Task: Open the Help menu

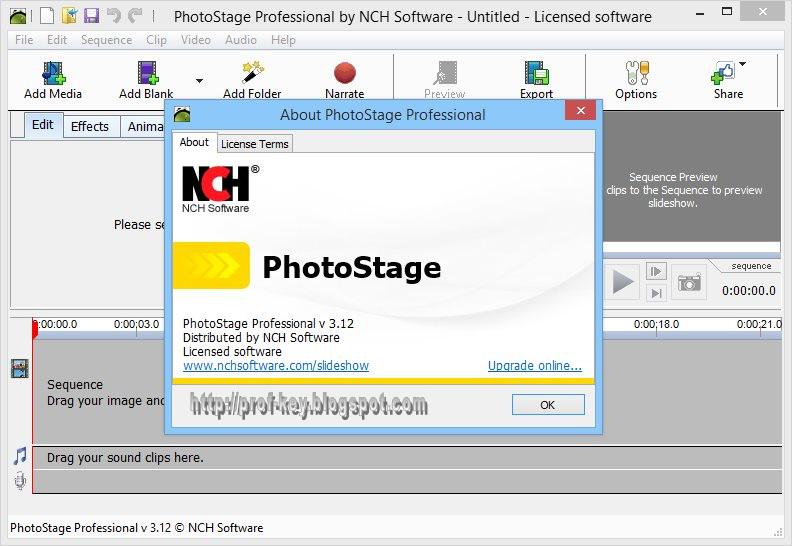Action: coord(283,39)
